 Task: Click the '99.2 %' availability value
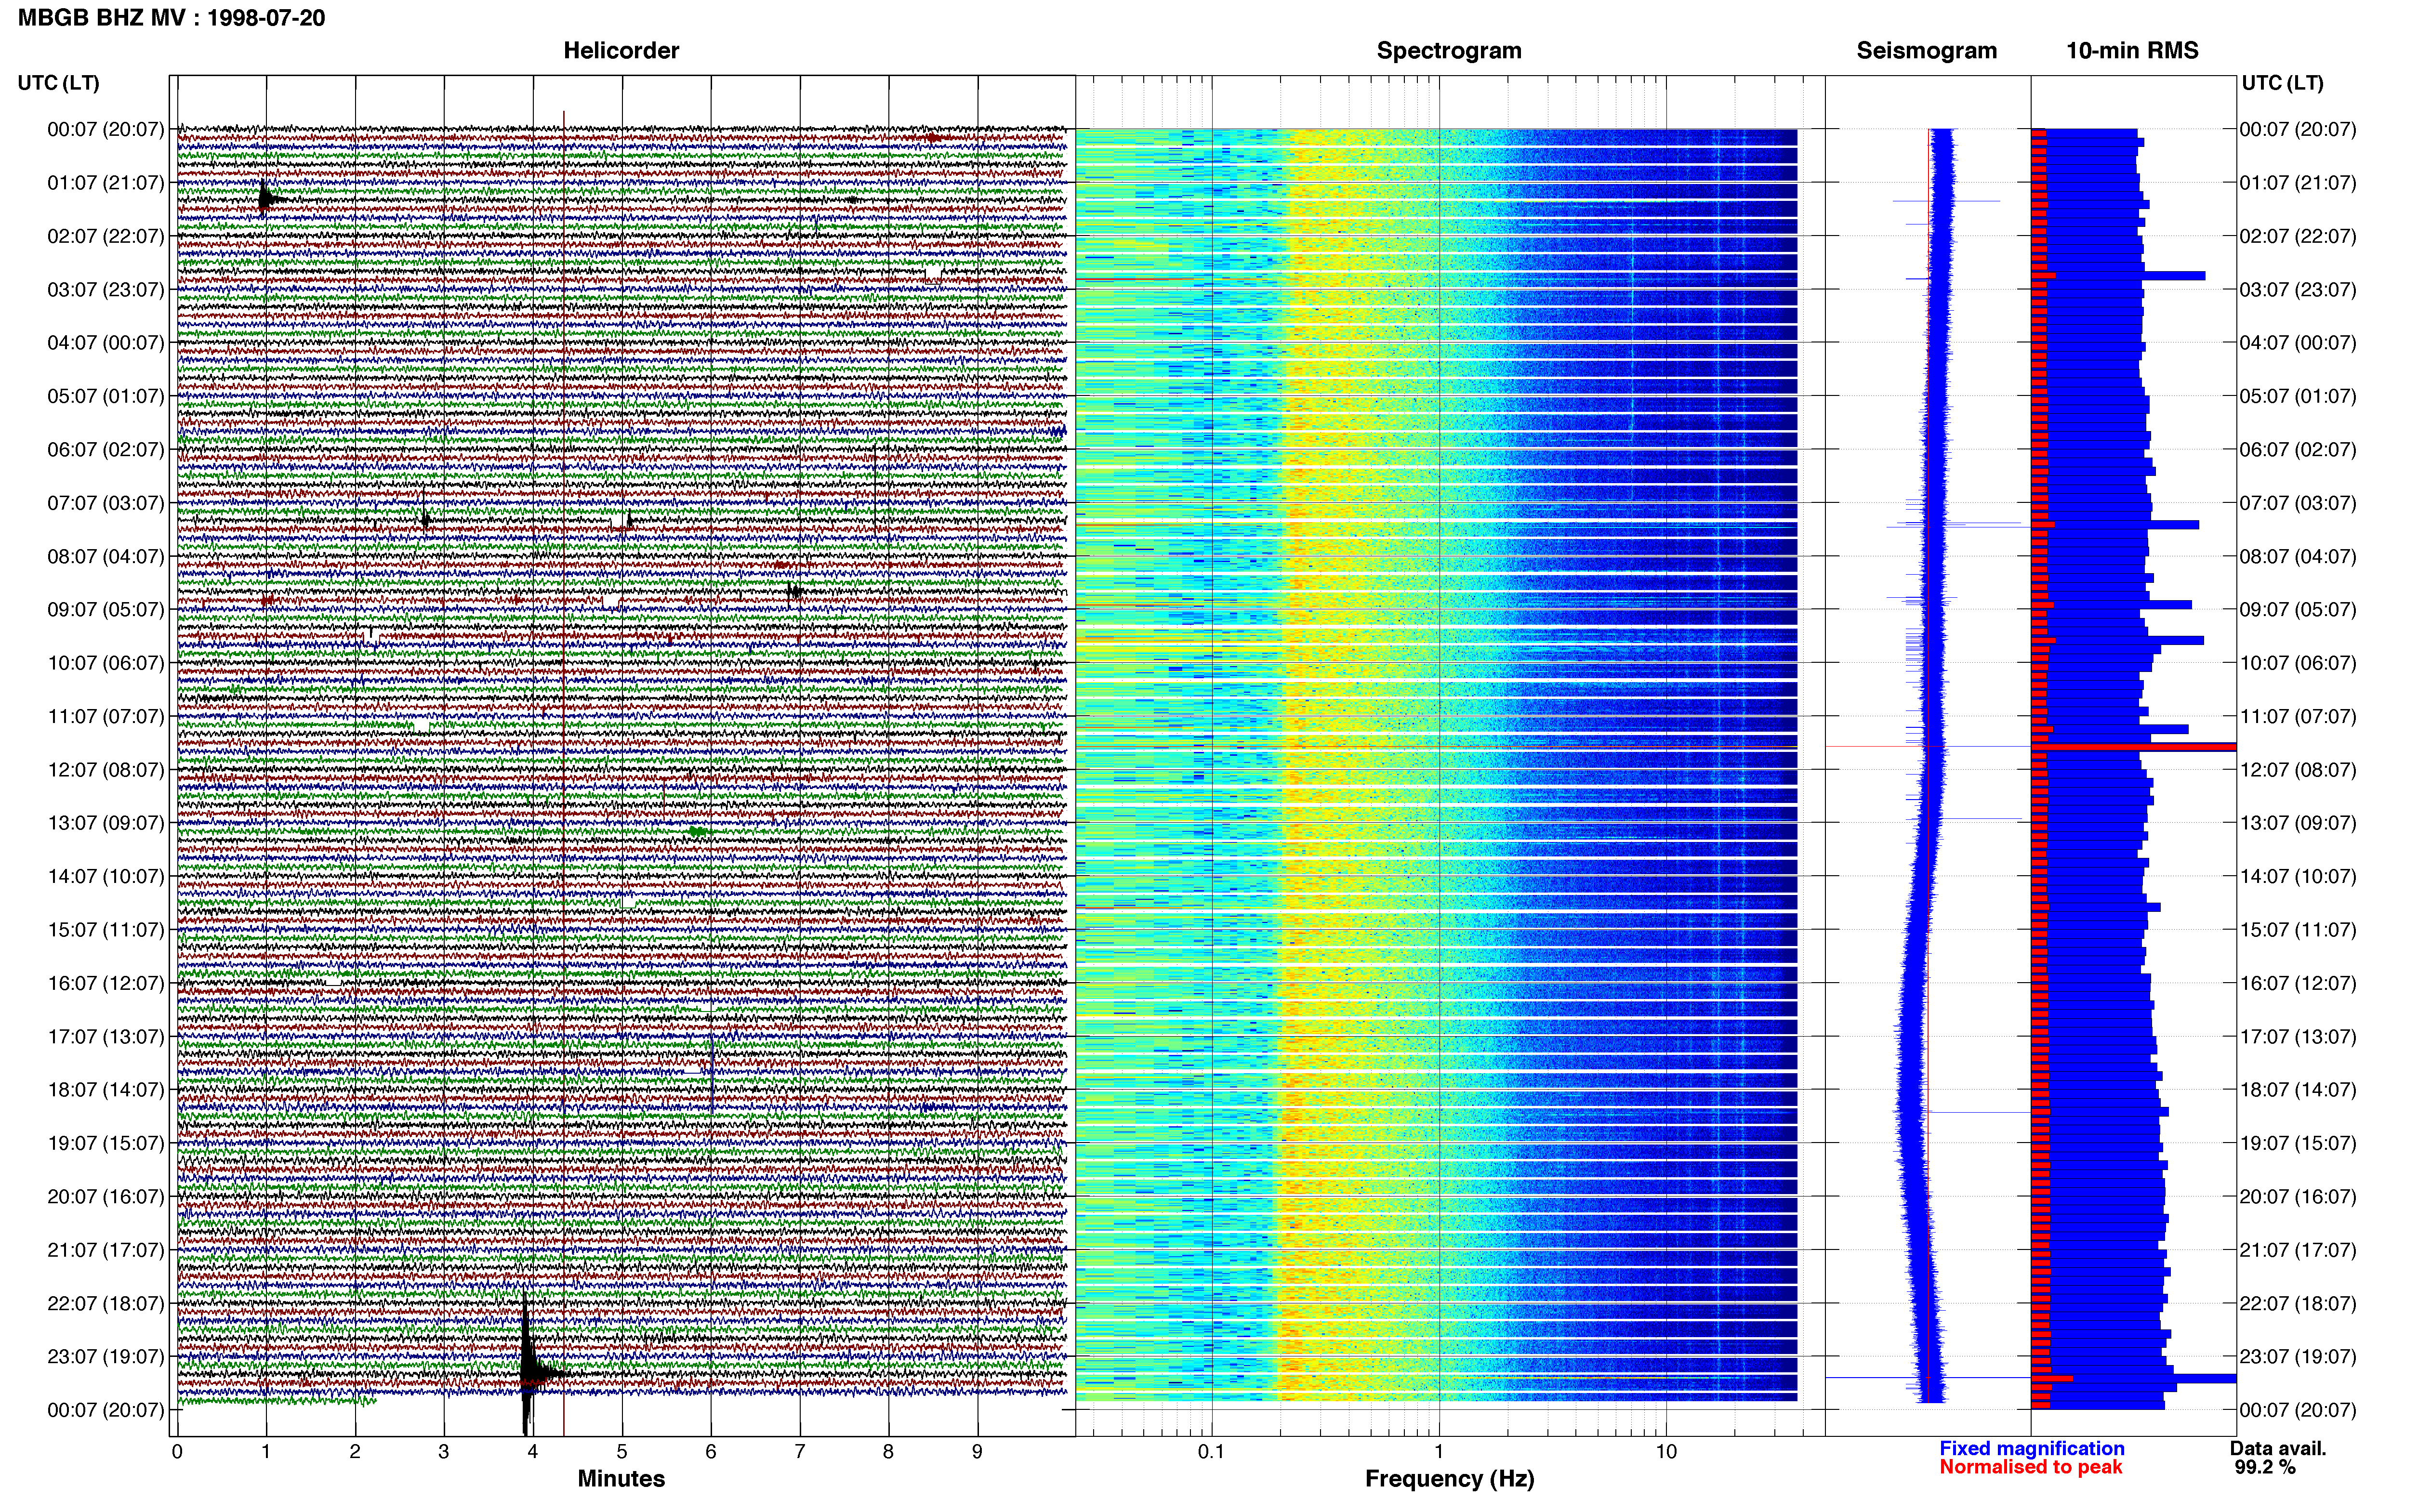click(x=2265, y=1467)
